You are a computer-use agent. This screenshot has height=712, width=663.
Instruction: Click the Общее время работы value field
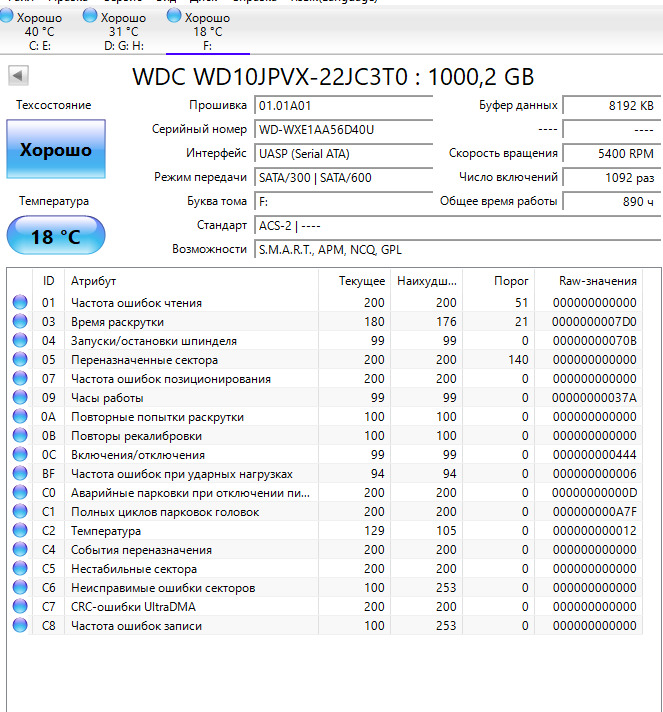tap(611, 202)
